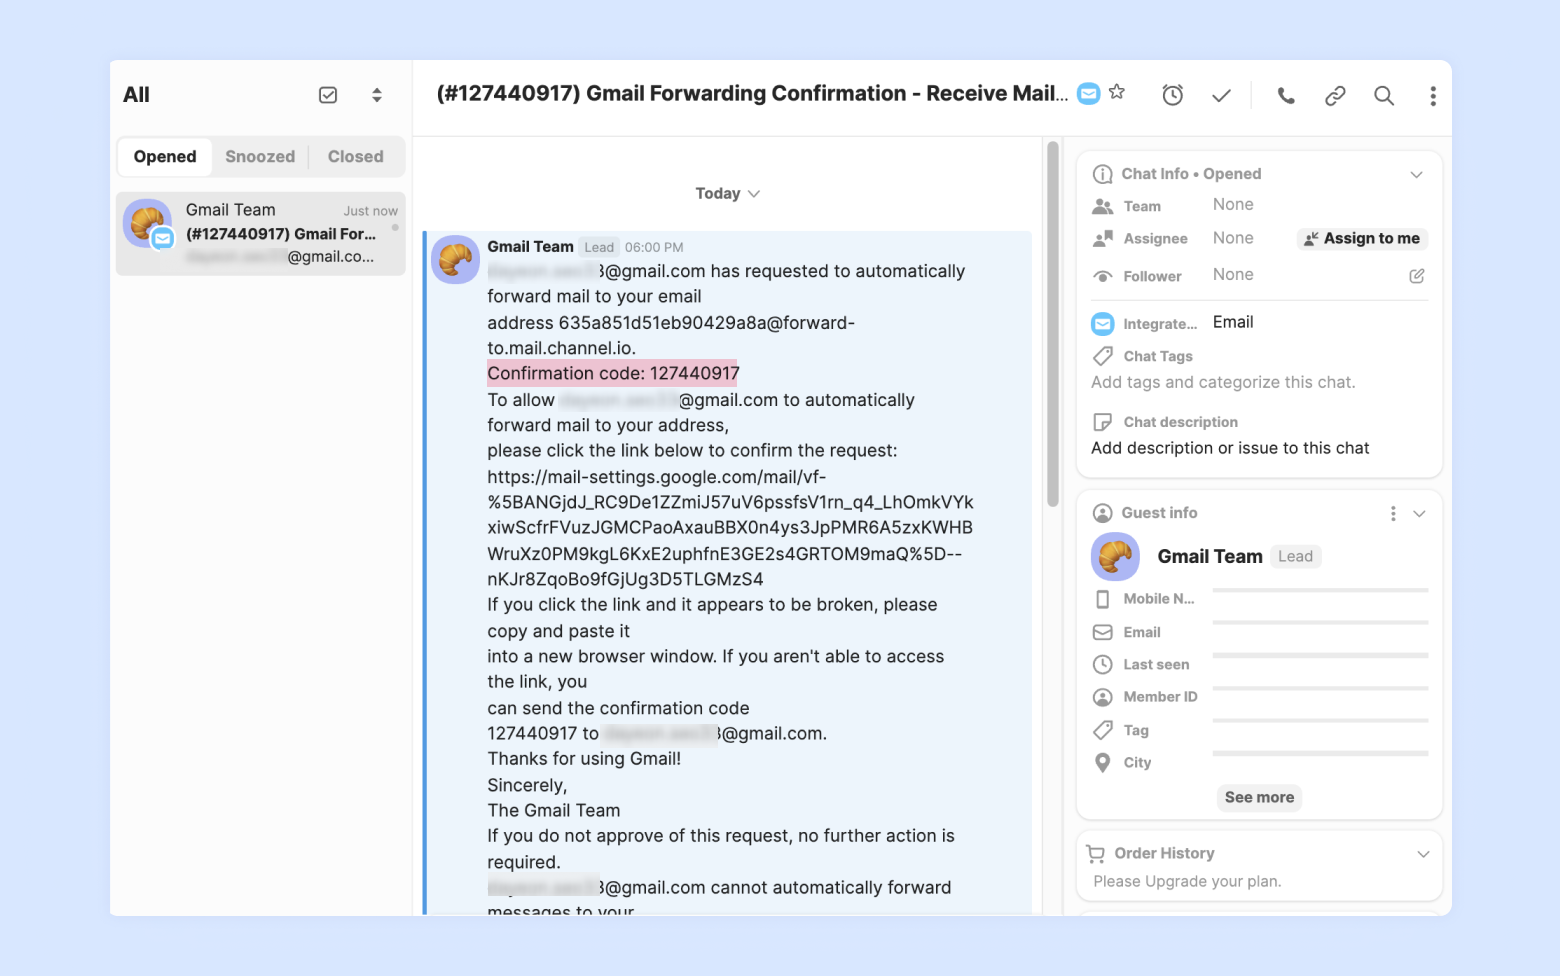This screenshot has height=976, width=1560.
Task: Expand the Order History section
Action: (1423, 854)
